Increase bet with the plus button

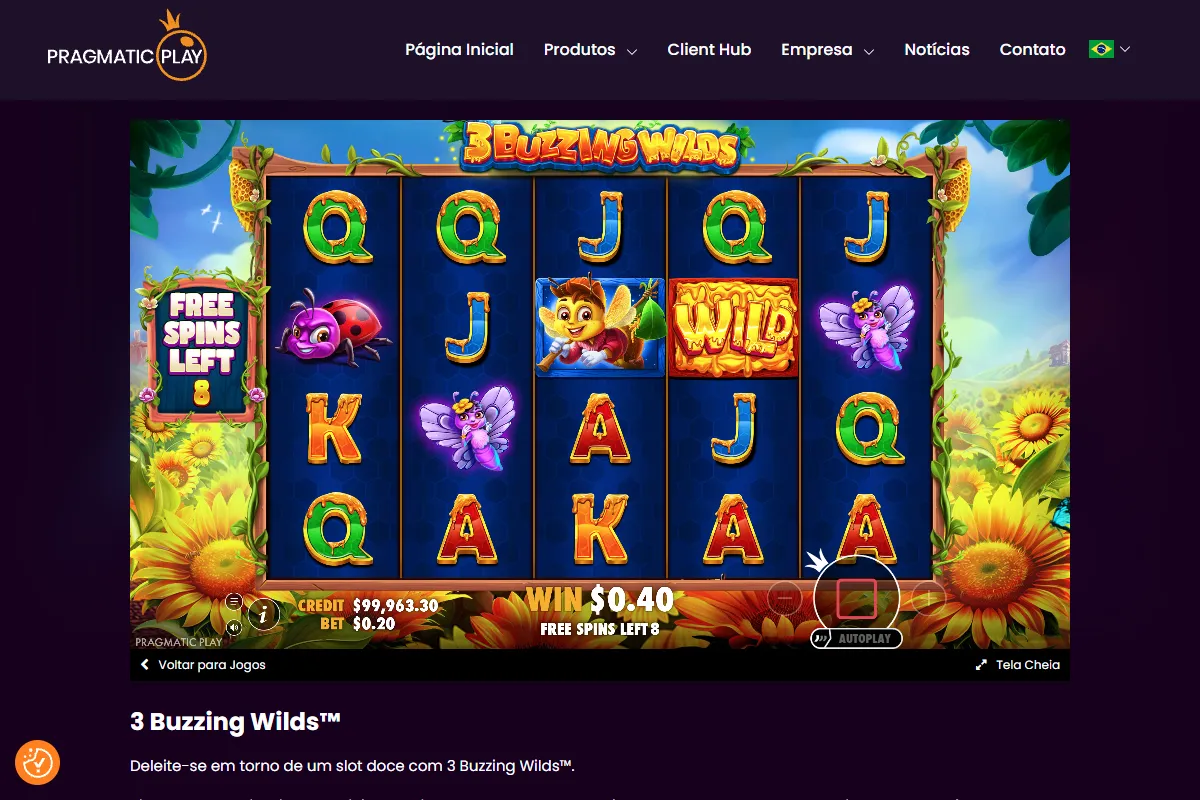coord(928,598)
